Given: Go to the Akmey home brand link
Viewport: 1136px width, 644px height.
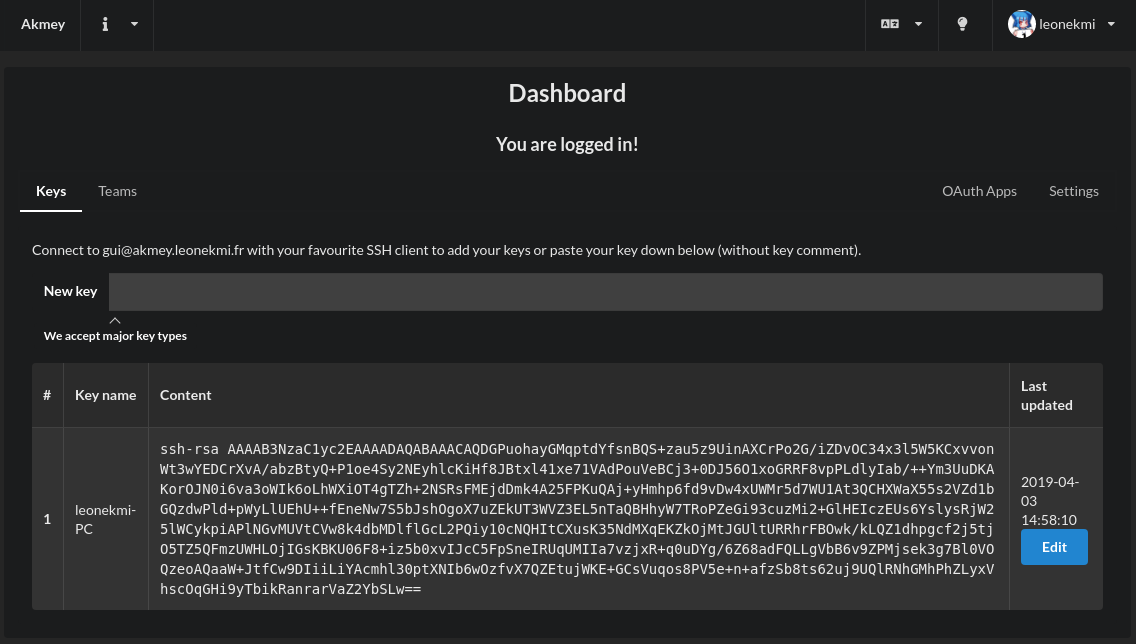Looking at the screenshot, I should (43, 24).
